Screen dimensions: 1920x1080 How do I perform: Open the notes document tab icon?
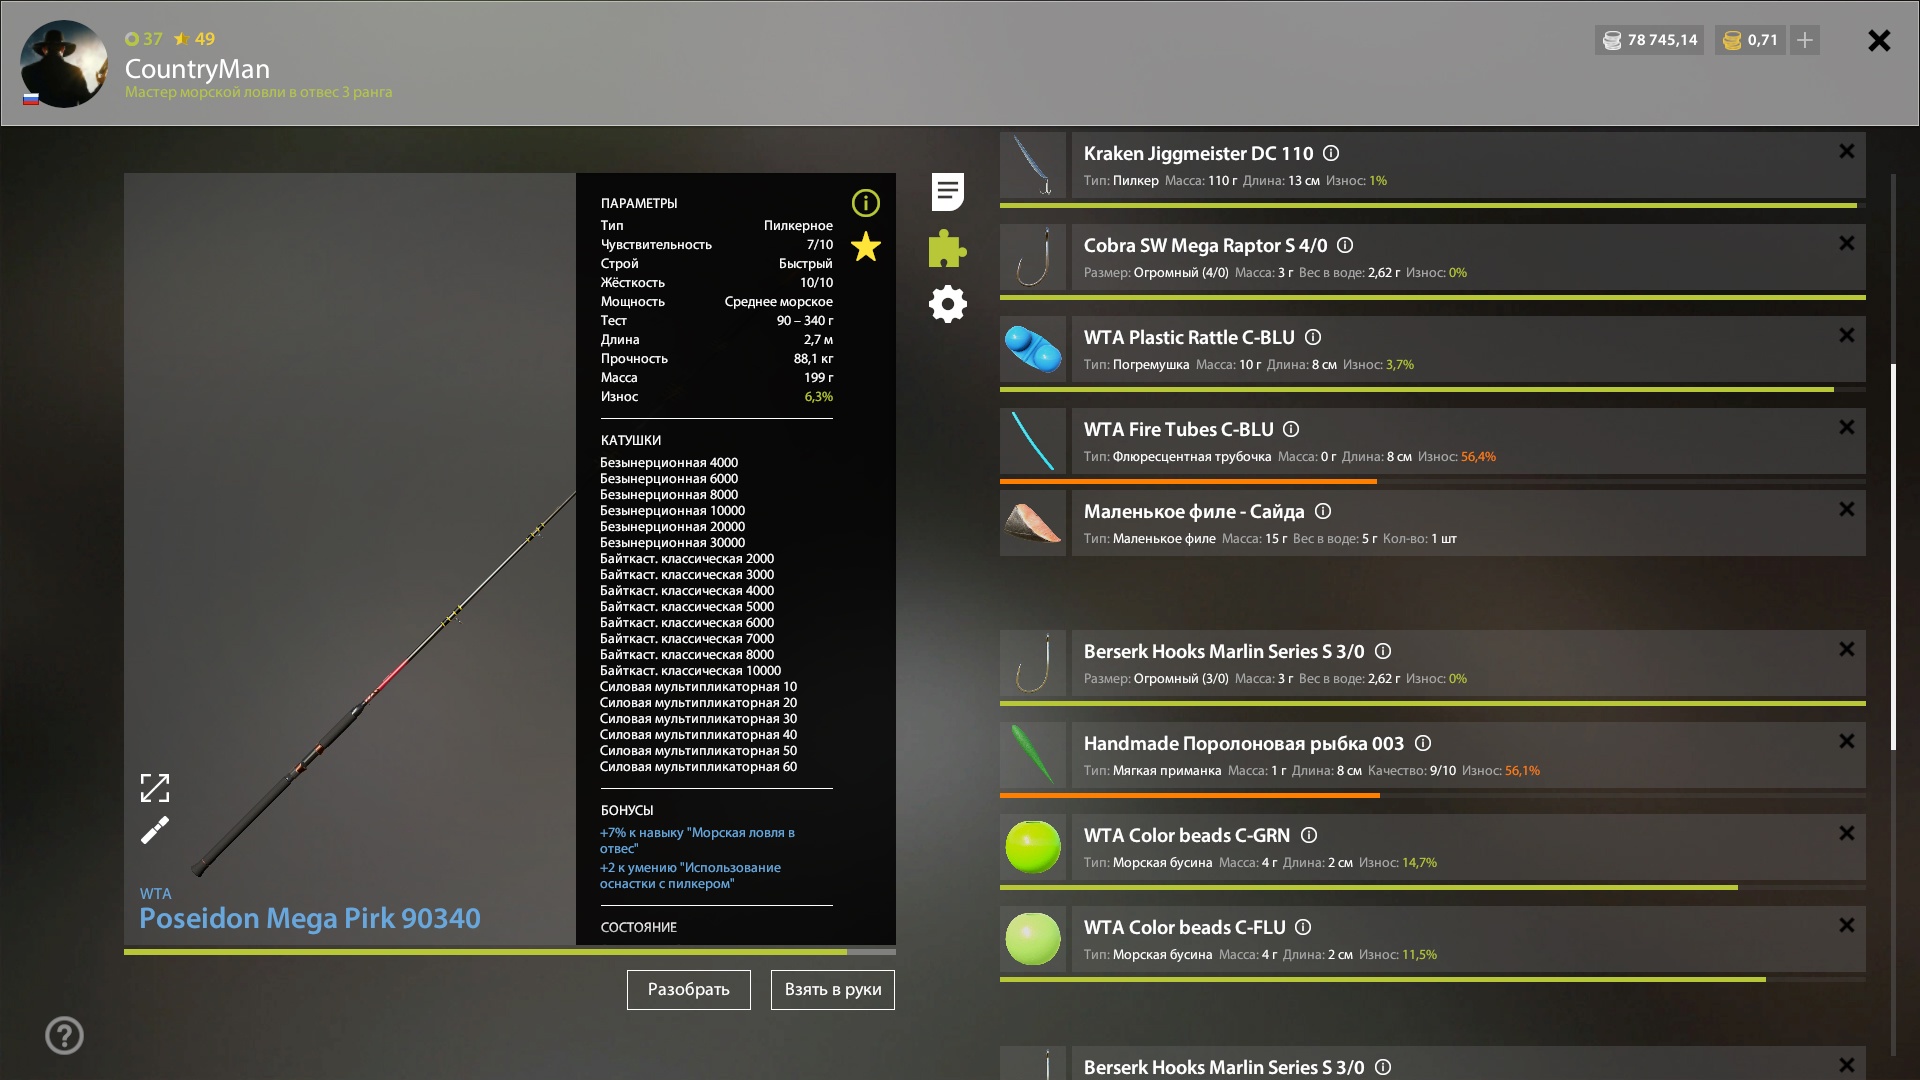click(947, 192)
